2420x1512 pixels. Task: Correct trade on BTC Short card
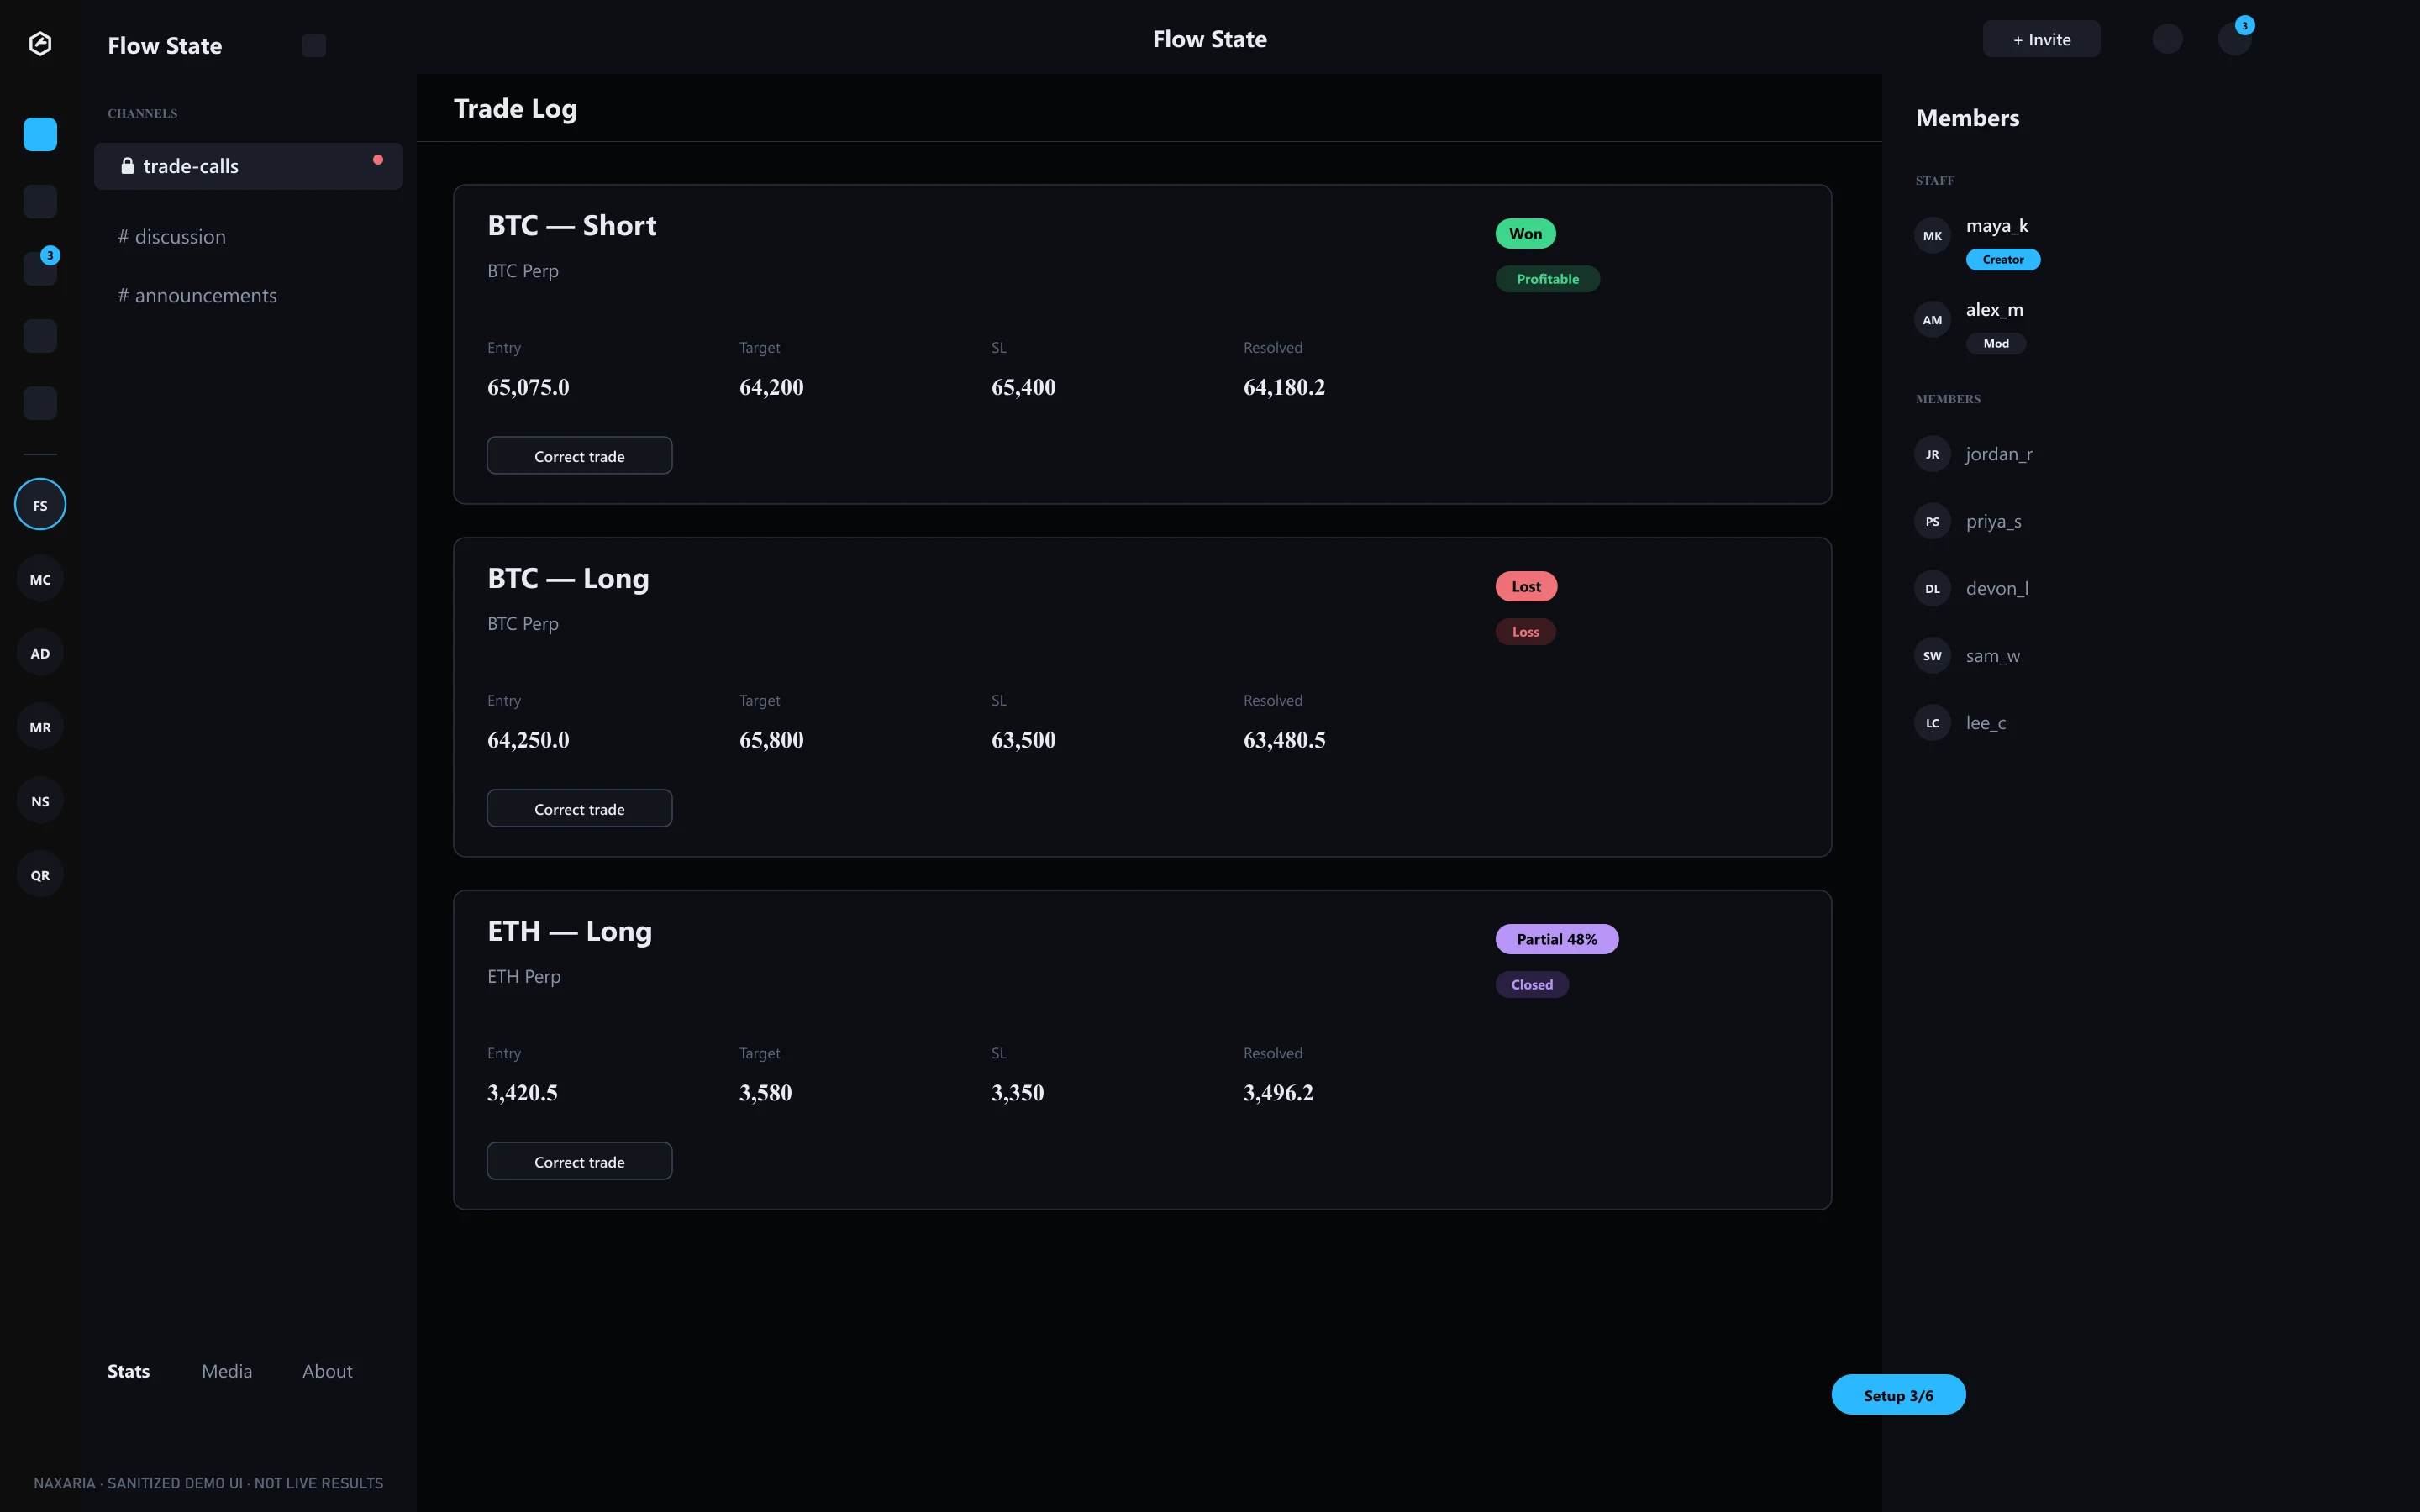tap(579, 456)
